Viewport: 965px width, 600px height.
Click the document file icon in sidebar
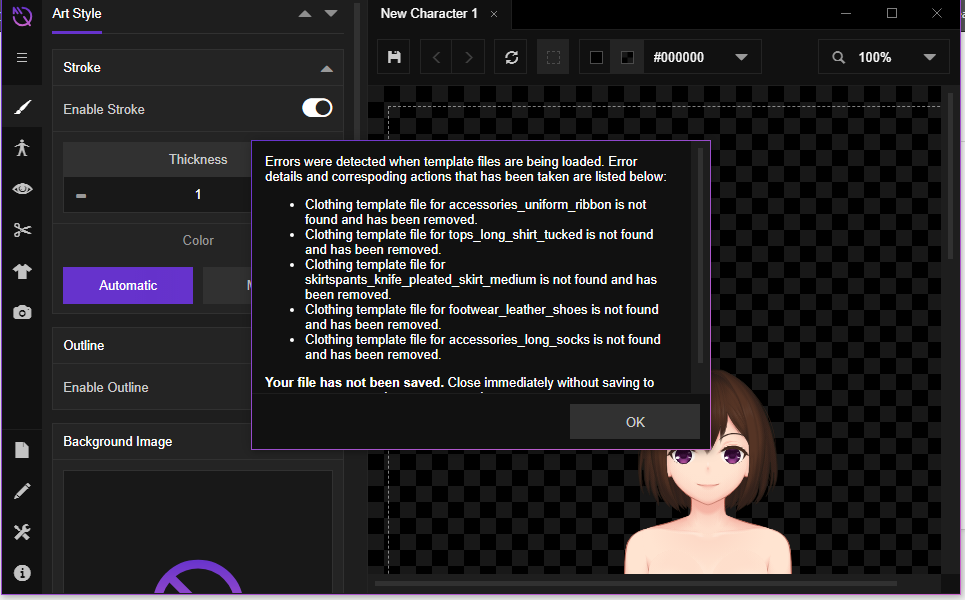click(x=22, y=450)
